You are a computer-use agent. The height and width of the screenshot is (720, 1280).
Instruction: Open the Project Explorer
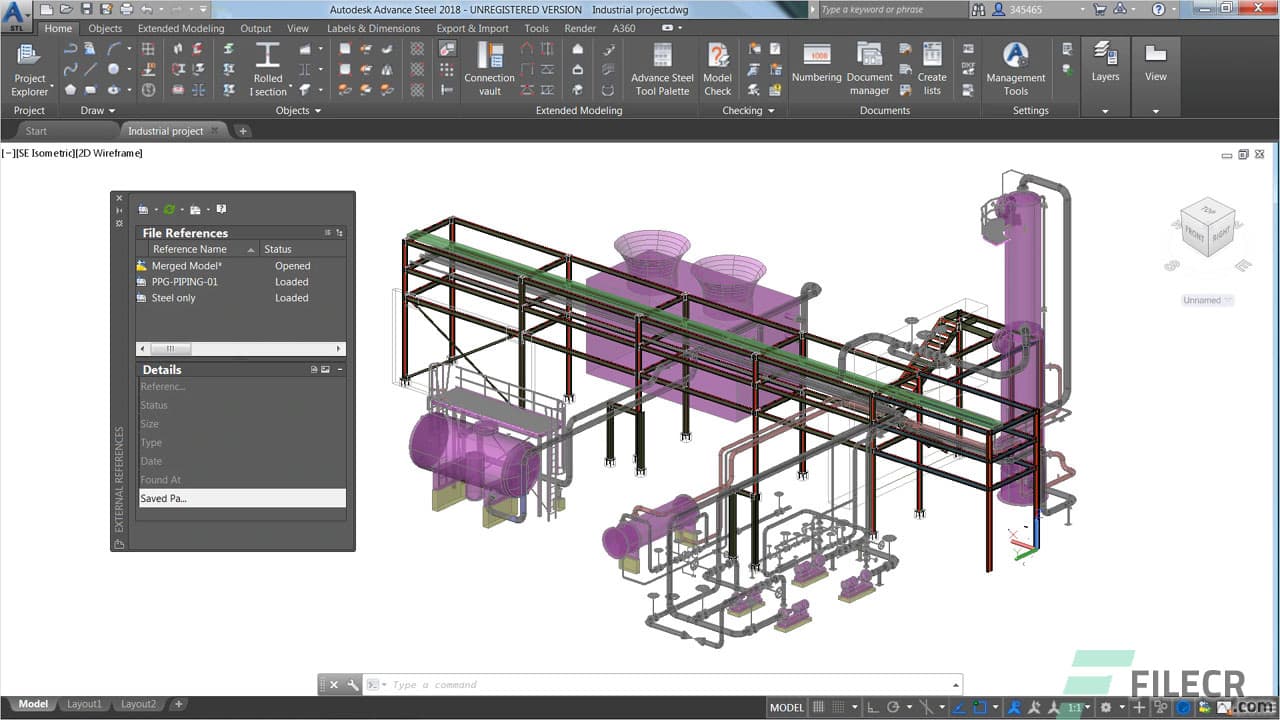29,70
